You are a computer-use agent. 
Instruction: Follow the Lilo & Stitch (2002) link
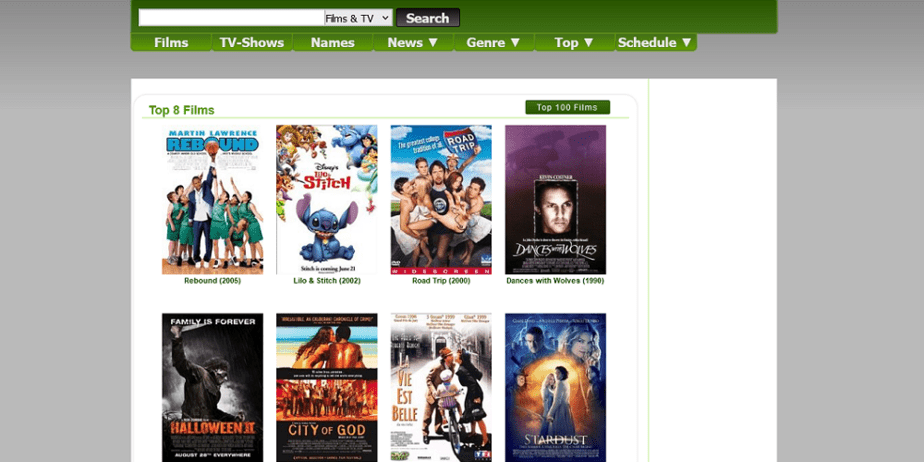coord(327,281)
